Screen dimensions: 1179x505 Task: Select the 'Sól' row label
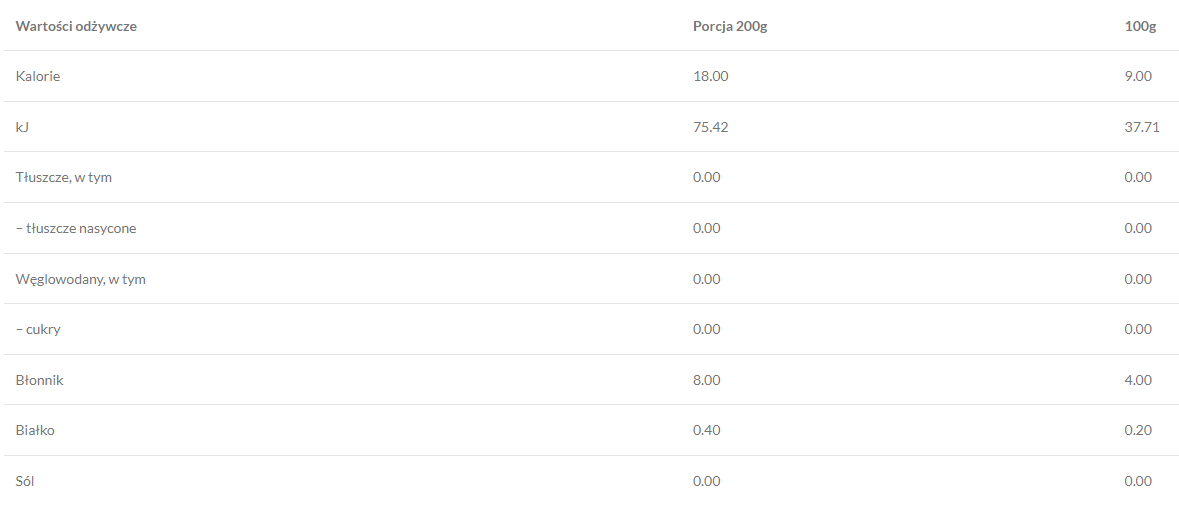pyautogui.click(x=26, y=481)
